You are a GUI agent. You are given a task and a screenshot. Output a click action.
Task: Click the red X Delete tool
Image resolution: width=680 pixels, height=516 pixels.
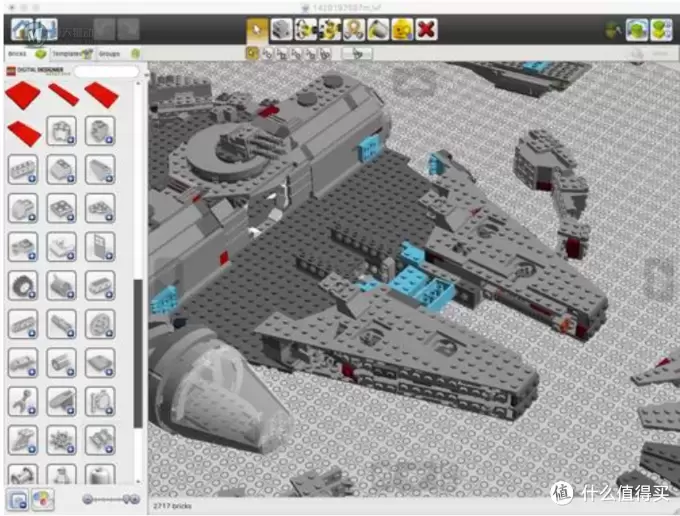tap(426, 29)
